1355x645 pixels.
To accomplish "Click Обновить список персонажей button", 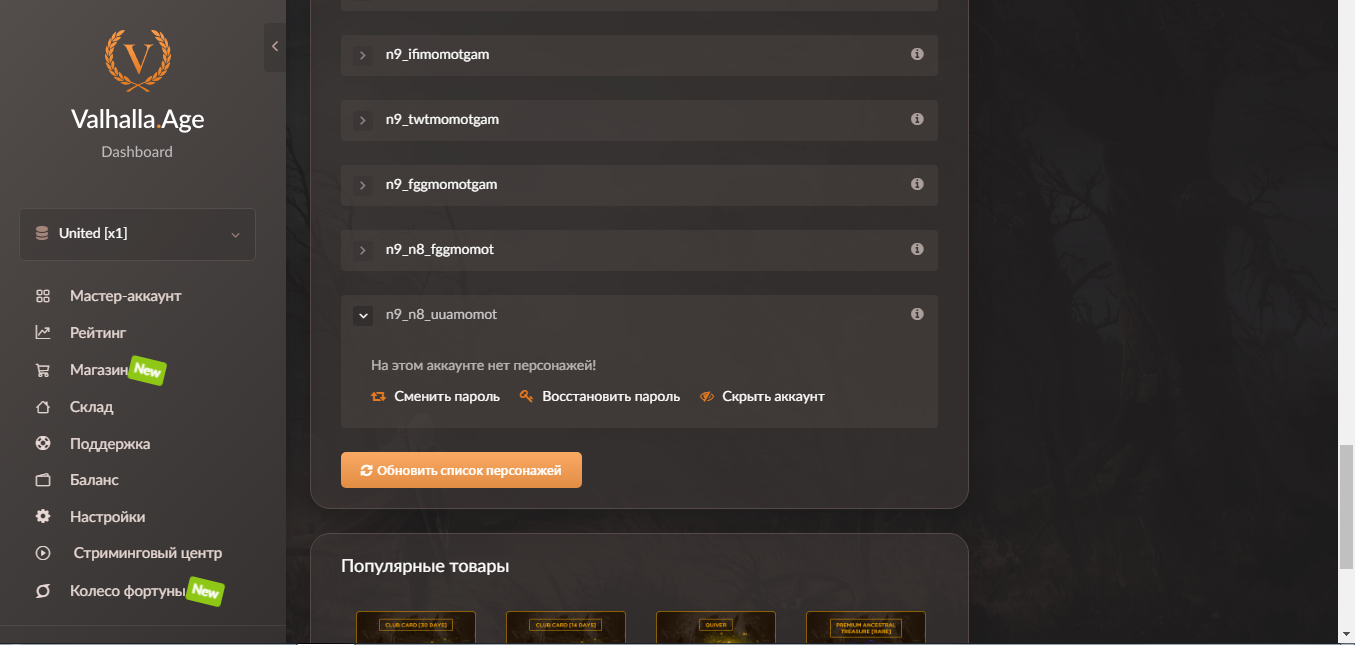I will click(461, 470).
